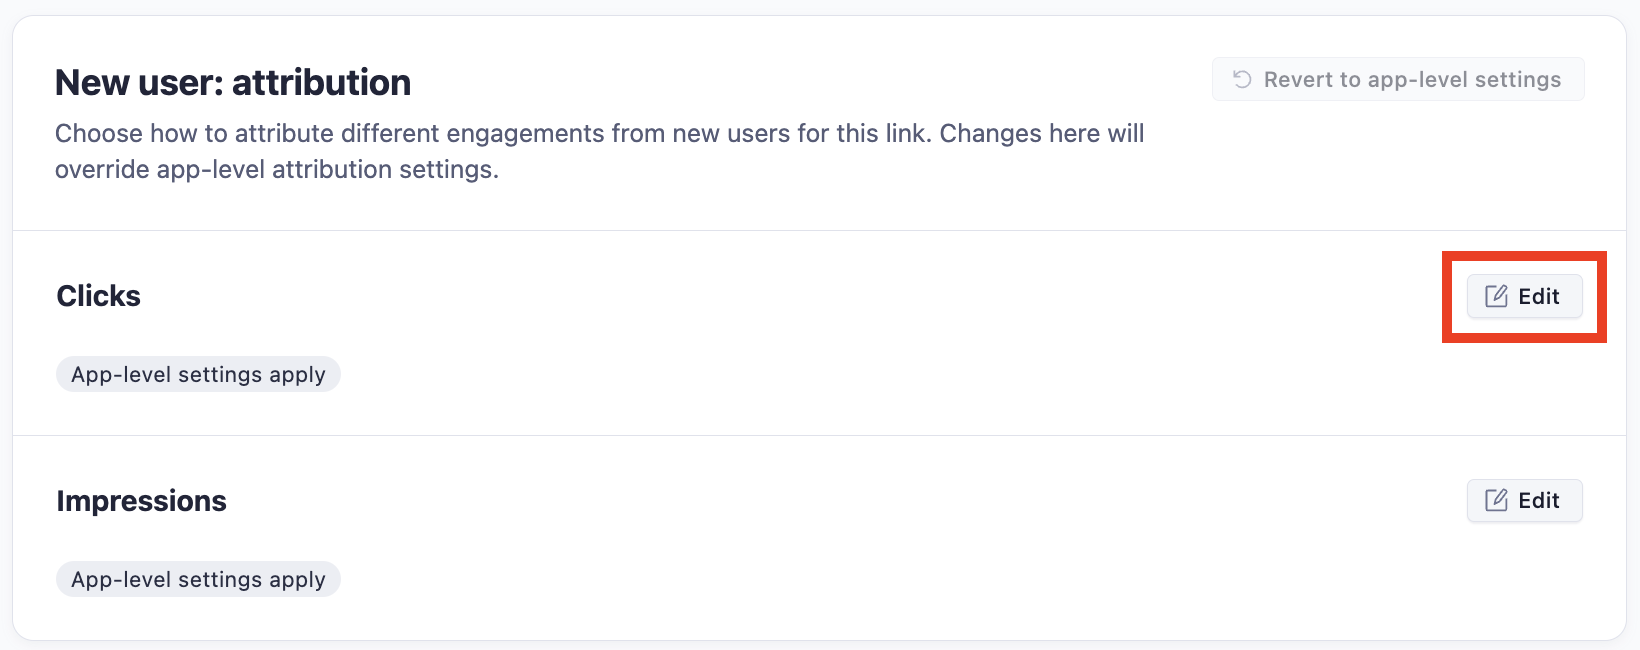Screen dimensions: 1640x650
Task: Click the "Choose how to attribute" description line
Action: pos(599,133)
